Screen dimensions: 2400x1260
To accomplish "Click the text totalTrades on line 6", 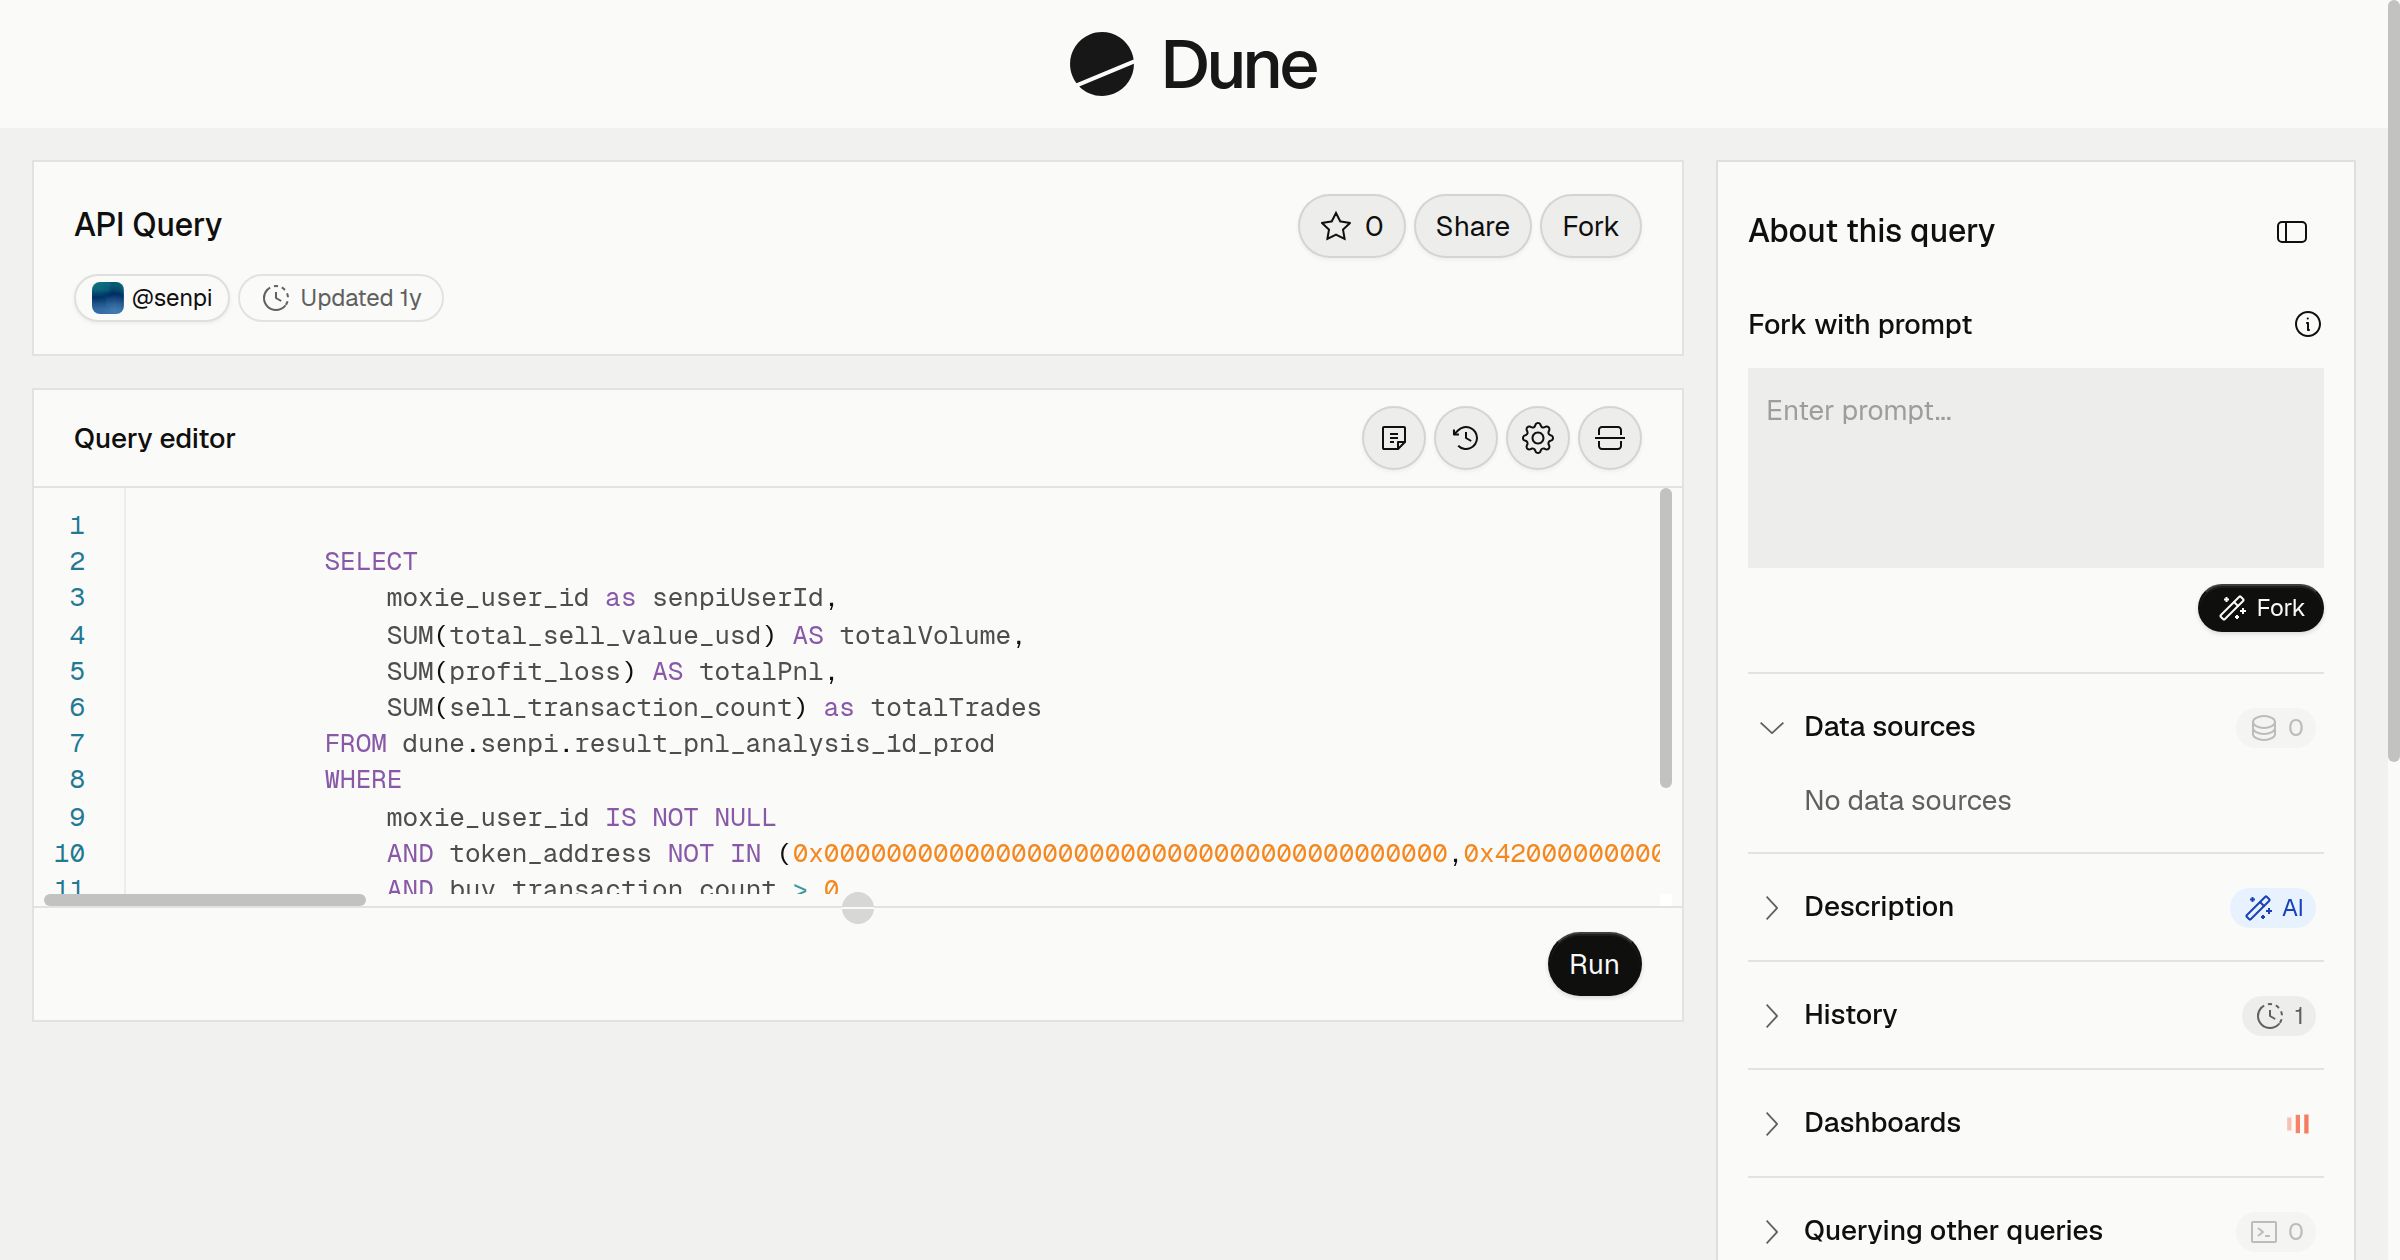I will click(955, 708).
